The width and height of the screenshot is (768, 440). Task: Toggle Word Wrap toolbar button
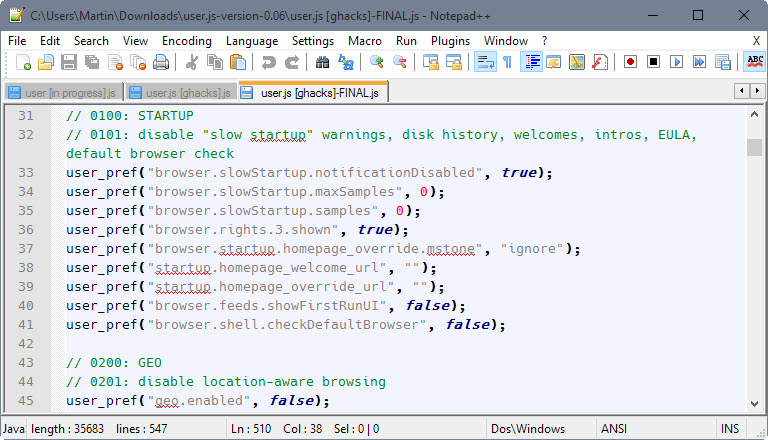[485, 62]
